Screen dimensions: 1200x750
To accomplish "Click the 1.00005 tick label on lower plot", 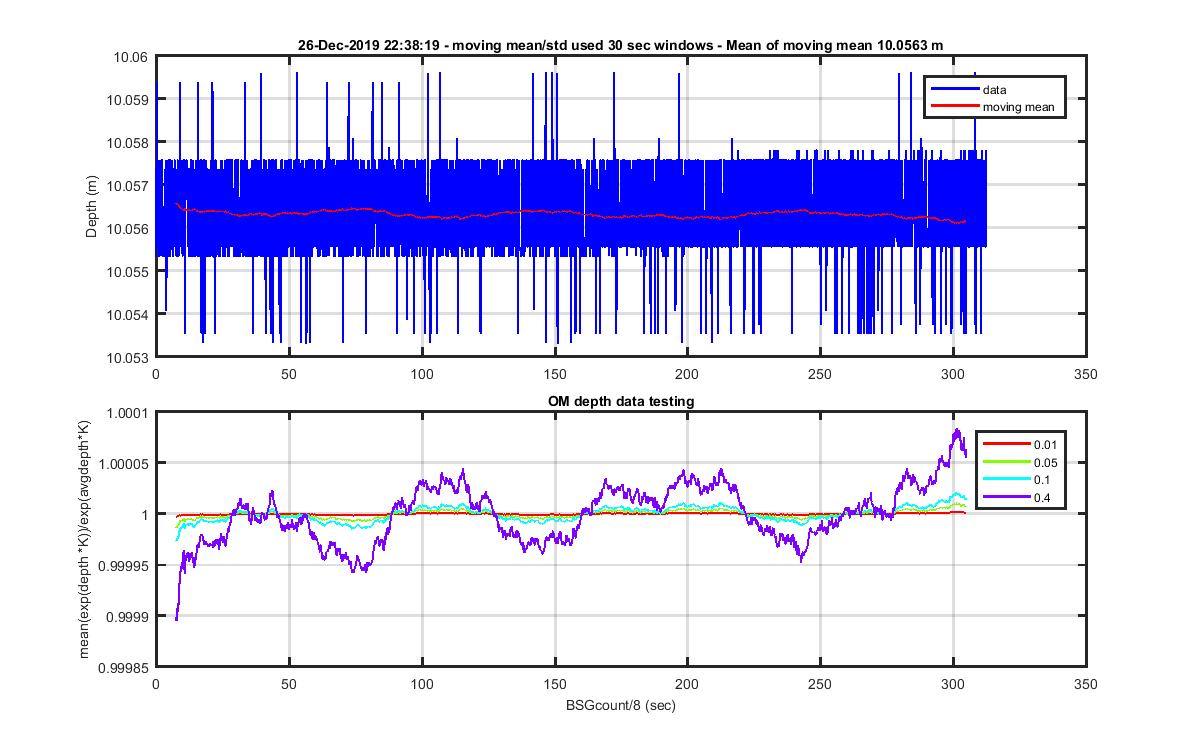I will pyautogui.click(x=126, y=464).
